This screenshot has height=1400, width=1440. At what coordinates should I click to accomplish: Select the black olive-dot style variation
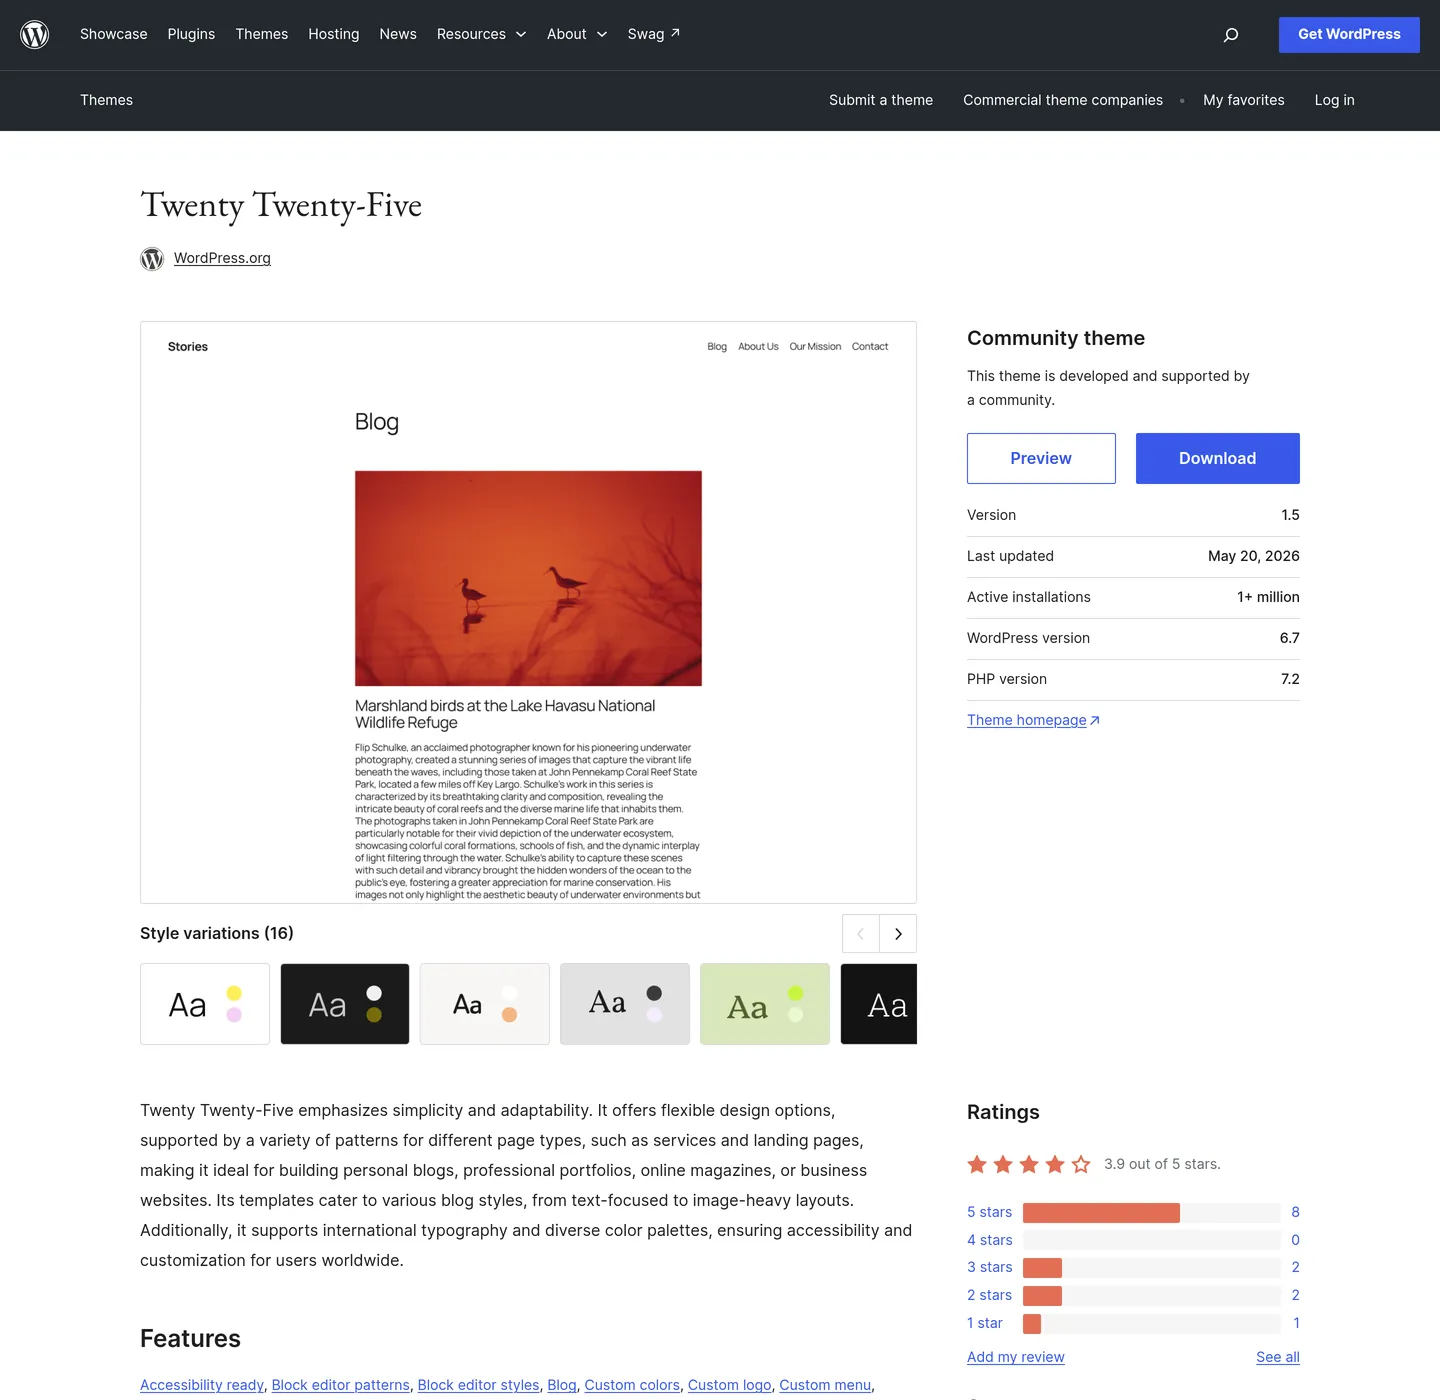(x=345, y=1004)
